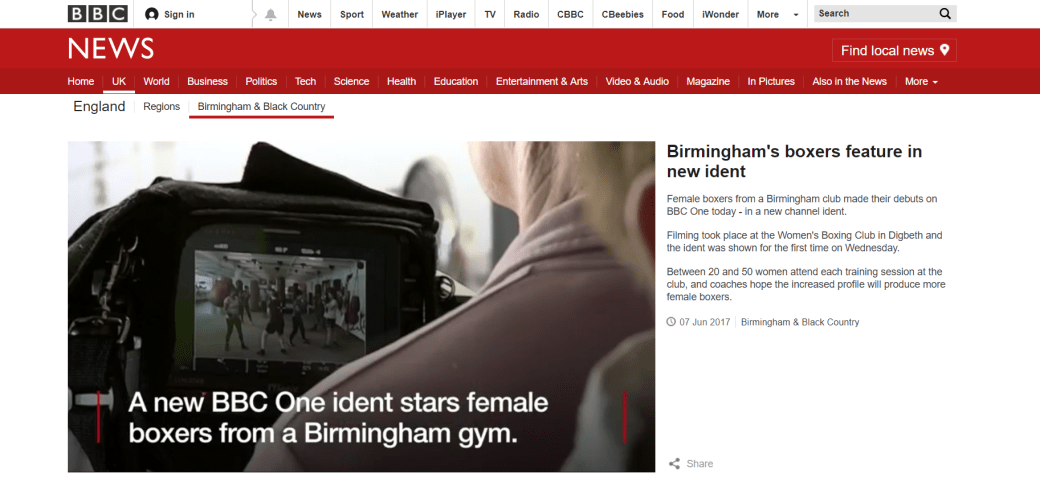Viewport: 1040px width, 502px height.
Task: Select the Science news section
Action: point(352,82)
